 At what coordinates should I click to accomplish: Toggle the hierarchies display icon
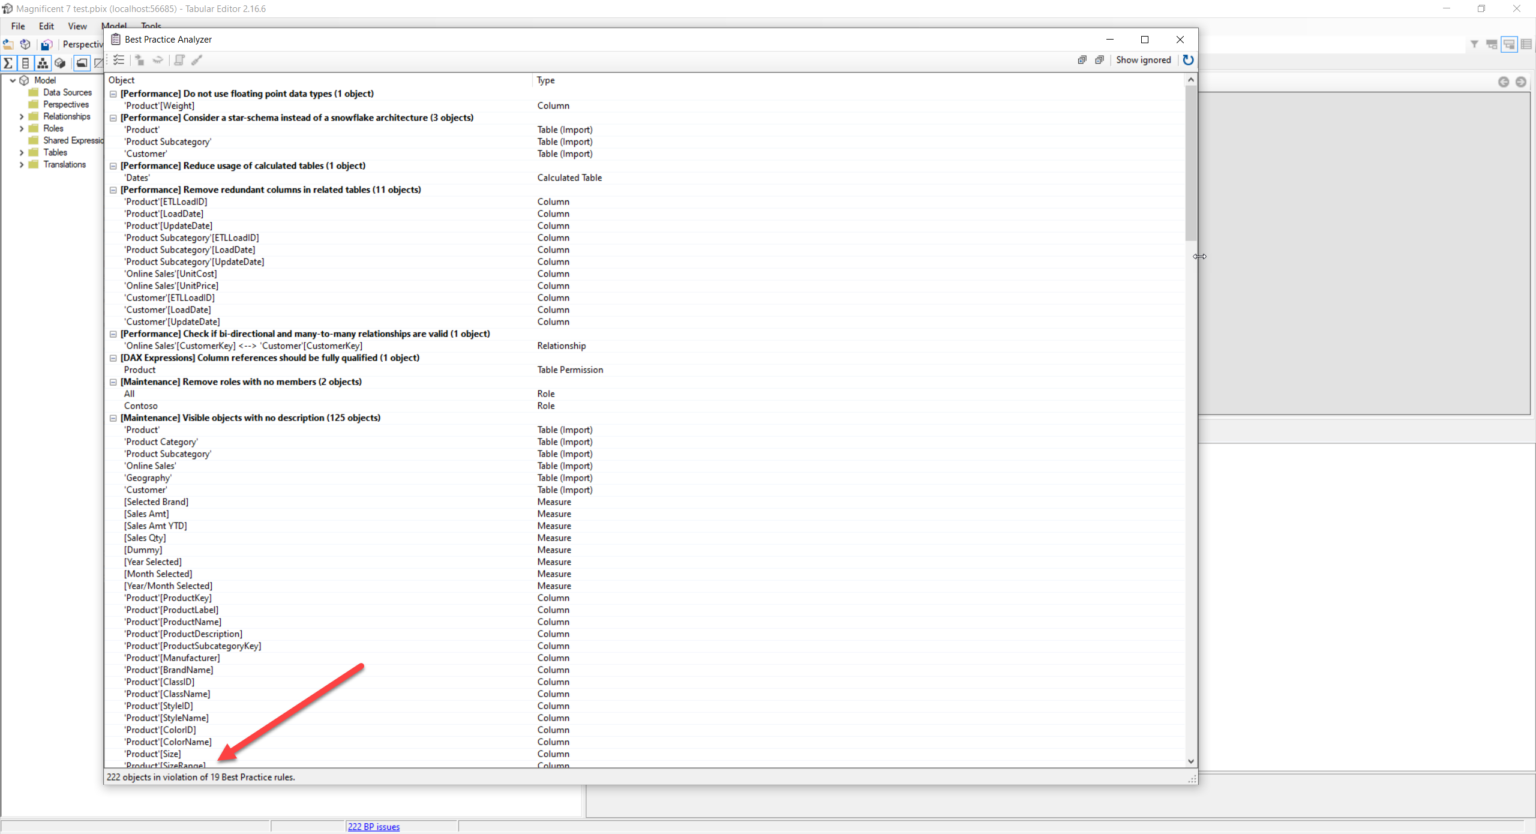42,63
